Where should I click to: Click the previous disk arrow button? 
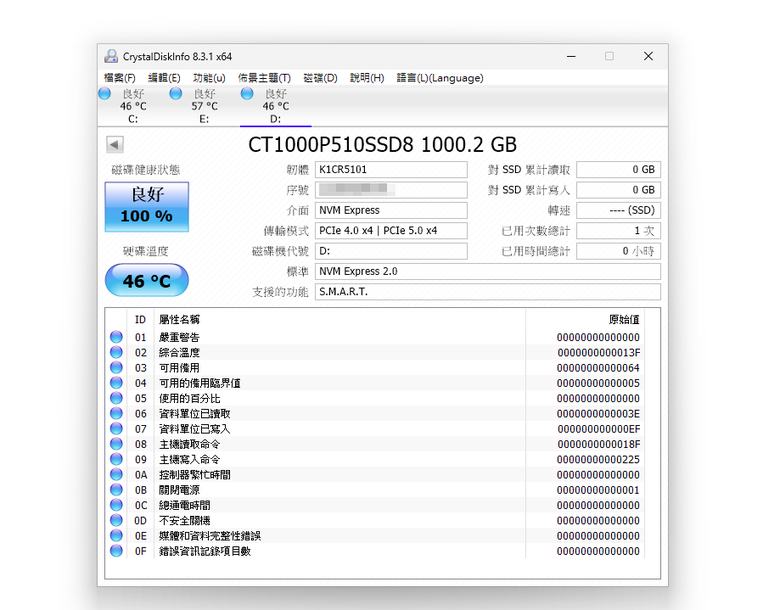tap(115, 145)
